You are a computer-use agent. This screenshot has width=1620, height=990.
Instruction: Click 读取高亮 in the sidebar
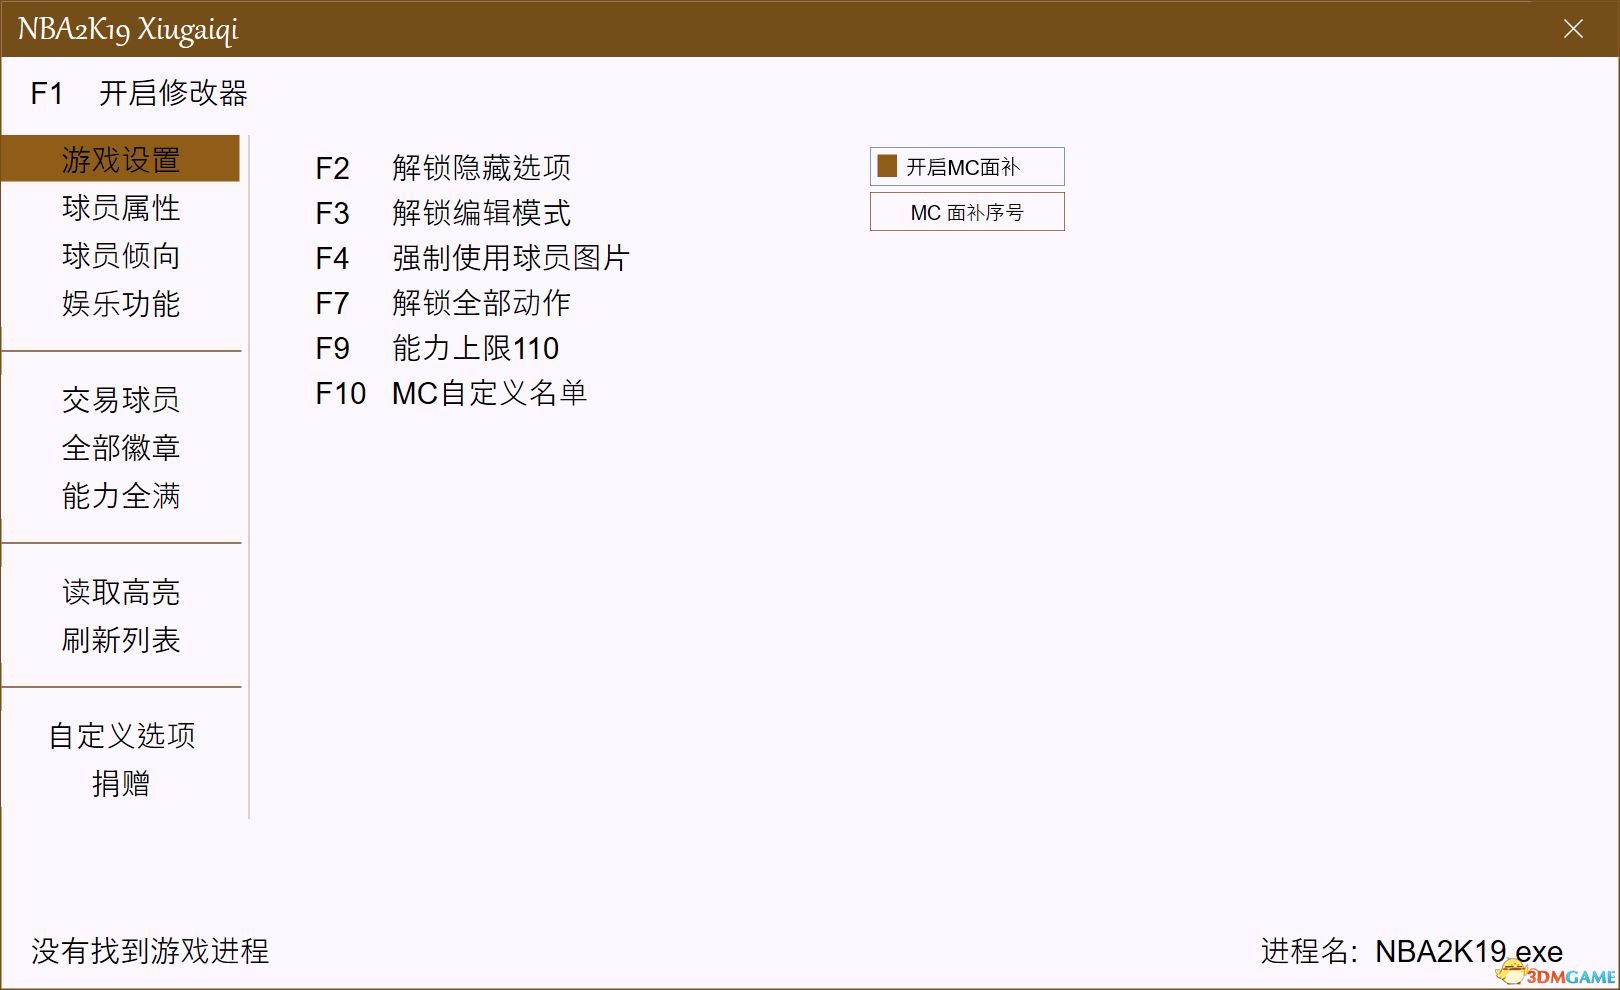click(x=120, y=592)
